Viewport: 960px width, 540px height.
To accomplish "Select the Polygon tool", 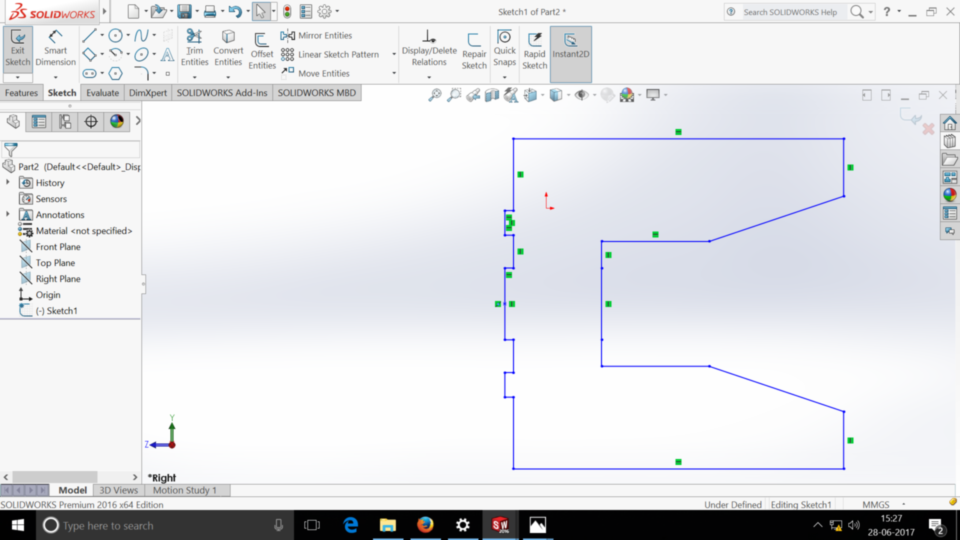I will [x=115, y=73].
